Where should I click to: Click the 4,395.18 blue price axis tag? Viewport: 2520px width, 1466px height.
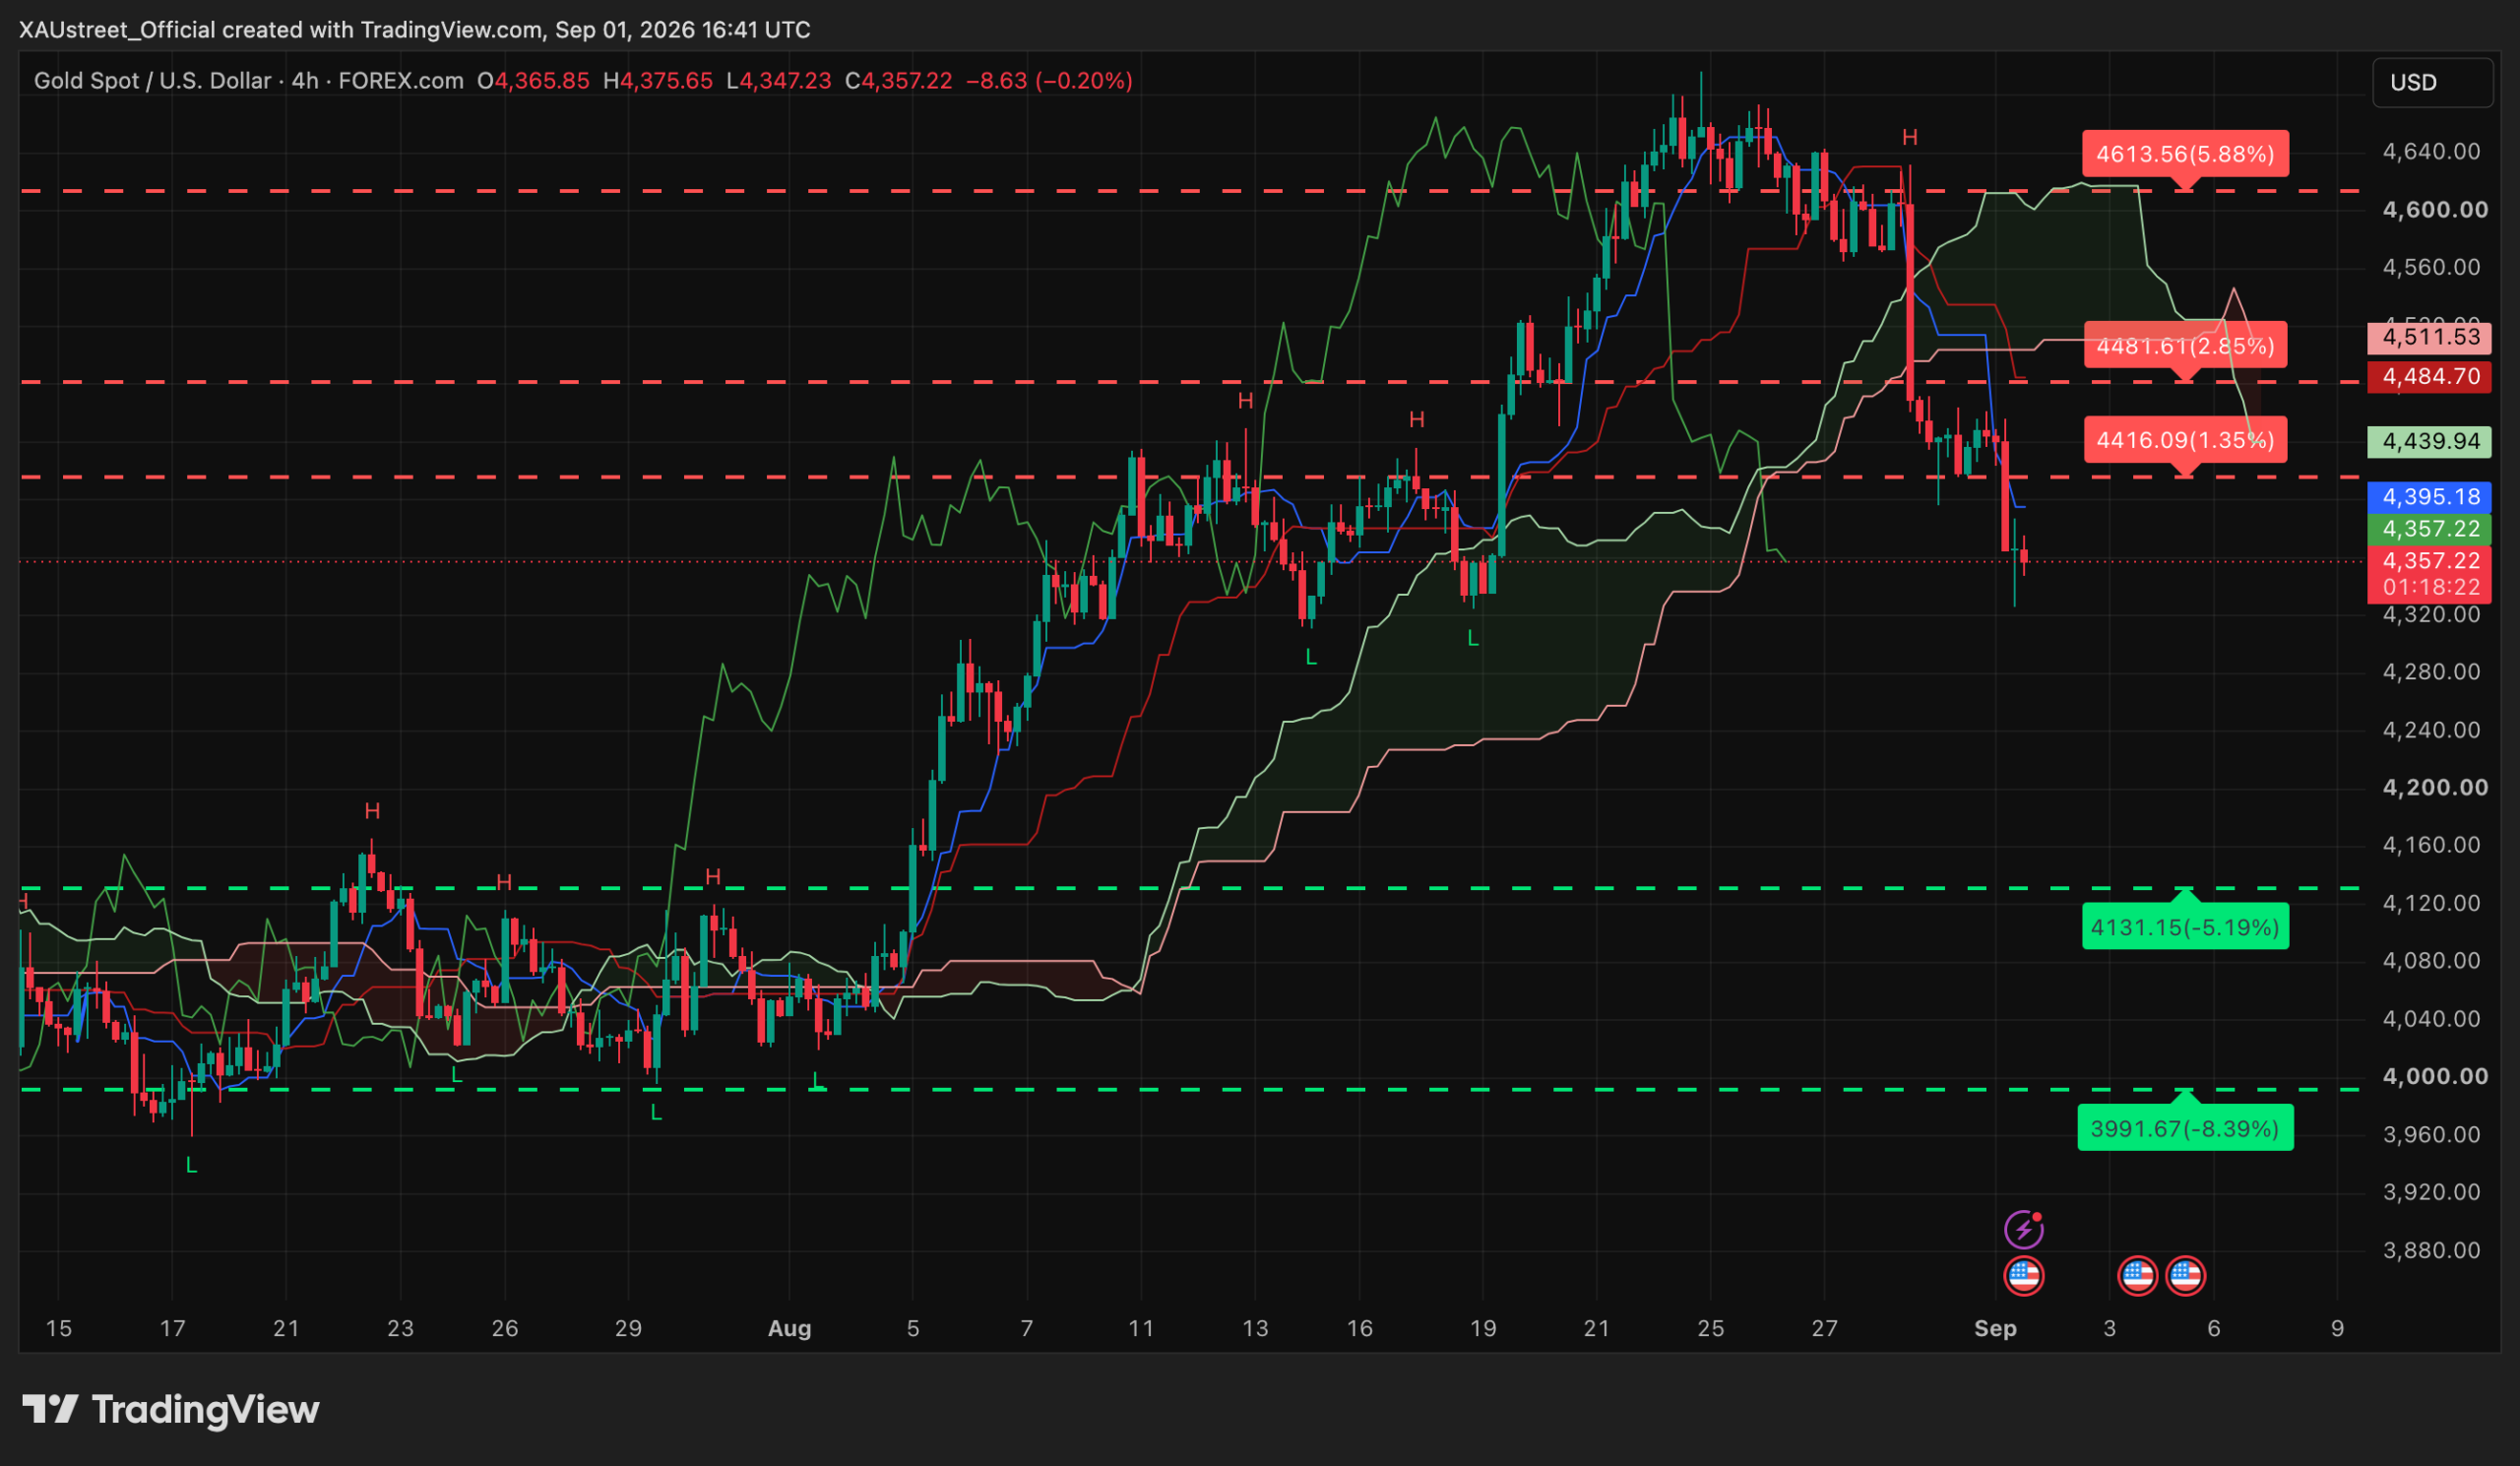tap(2431, 497)
